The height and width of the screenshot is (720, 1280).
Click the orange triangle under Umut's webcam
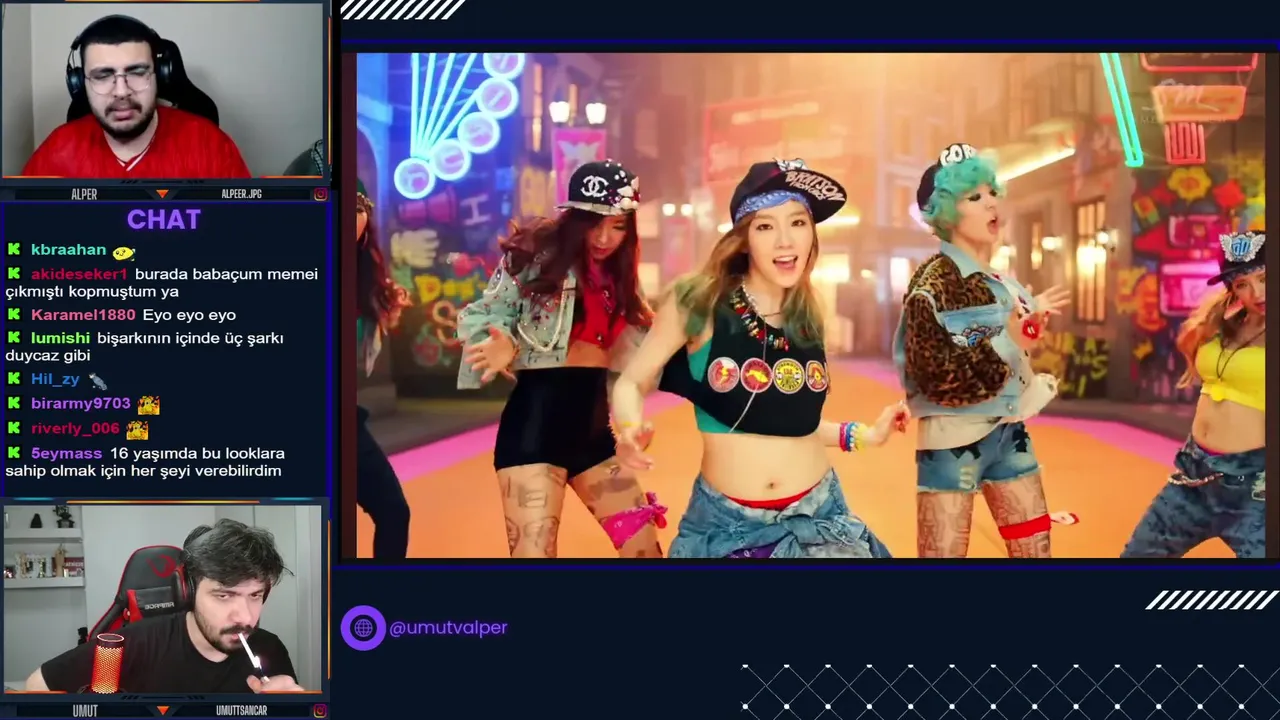coord(163,711)
